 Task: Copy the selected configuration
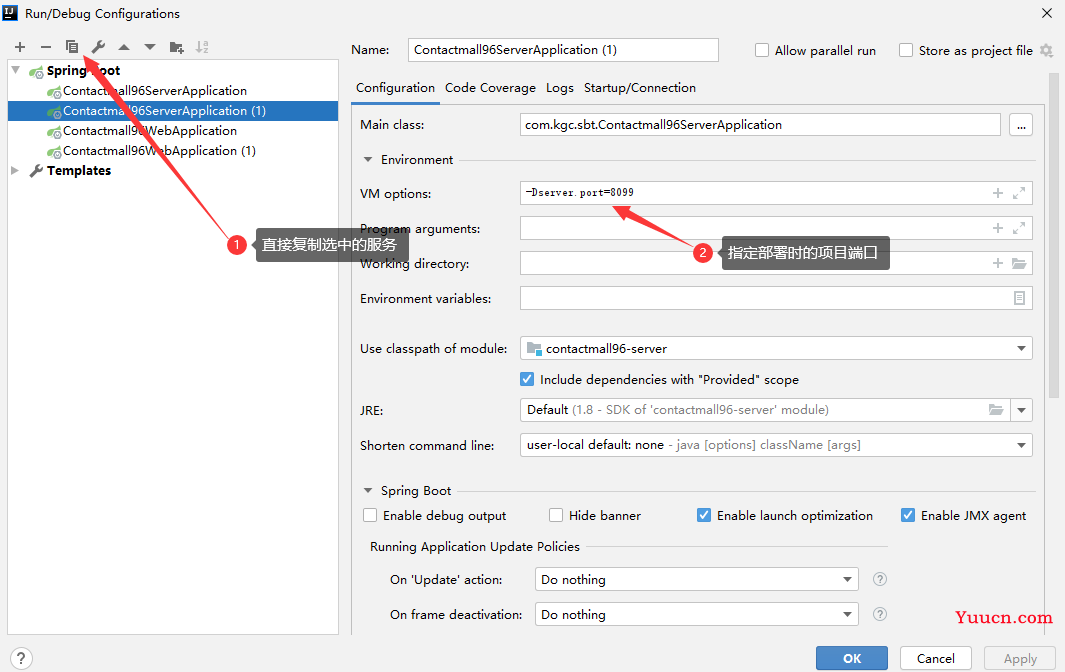pyautogui.click(x=72, y=47)
